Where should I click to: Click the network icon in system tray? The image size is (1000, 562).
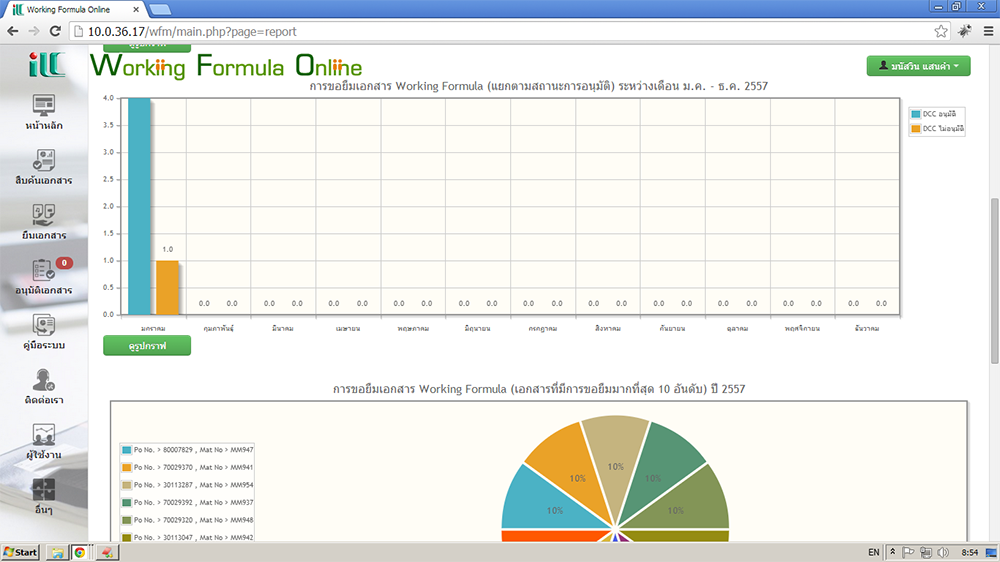pos(925,552)
